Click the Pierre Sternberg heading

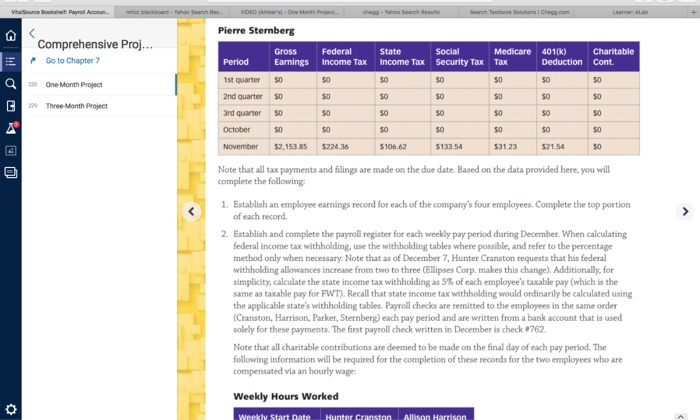pyautogui.click(x=256, y=30)
